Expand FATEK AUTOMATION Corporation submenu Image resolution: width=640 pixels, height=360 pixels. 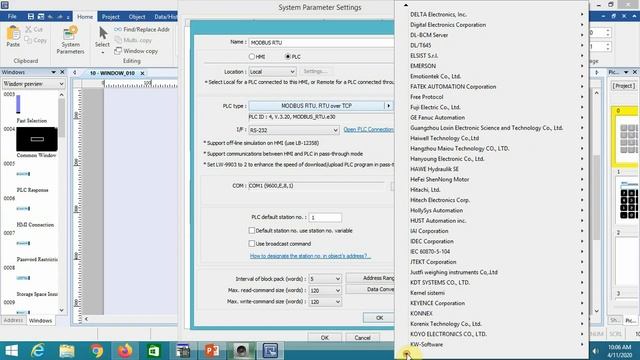click(x=491, y=87)
